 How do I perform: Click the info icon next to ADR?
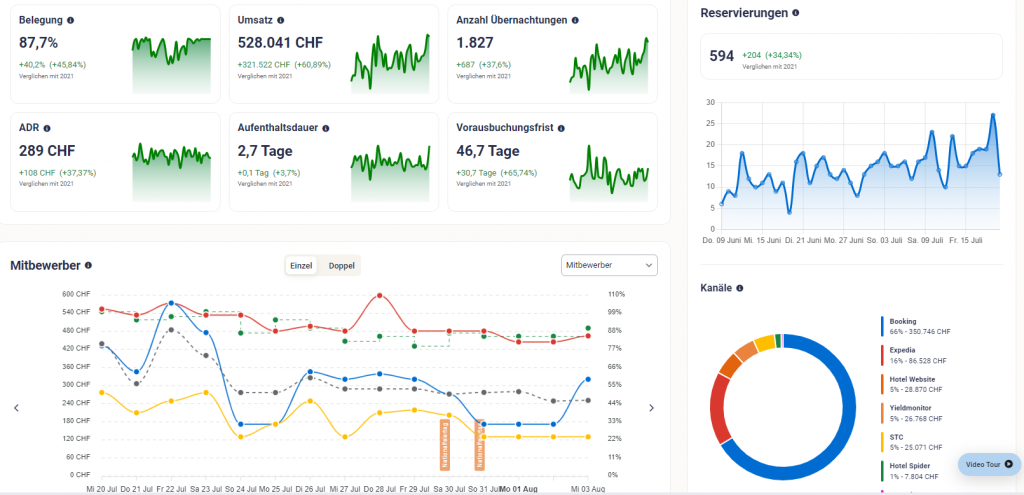[x=47, y=128]
